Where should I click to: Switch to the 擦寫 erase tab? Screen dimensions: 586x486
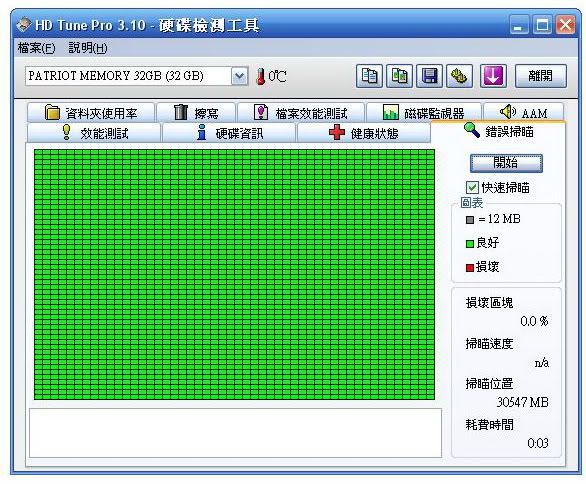point(196,112)
